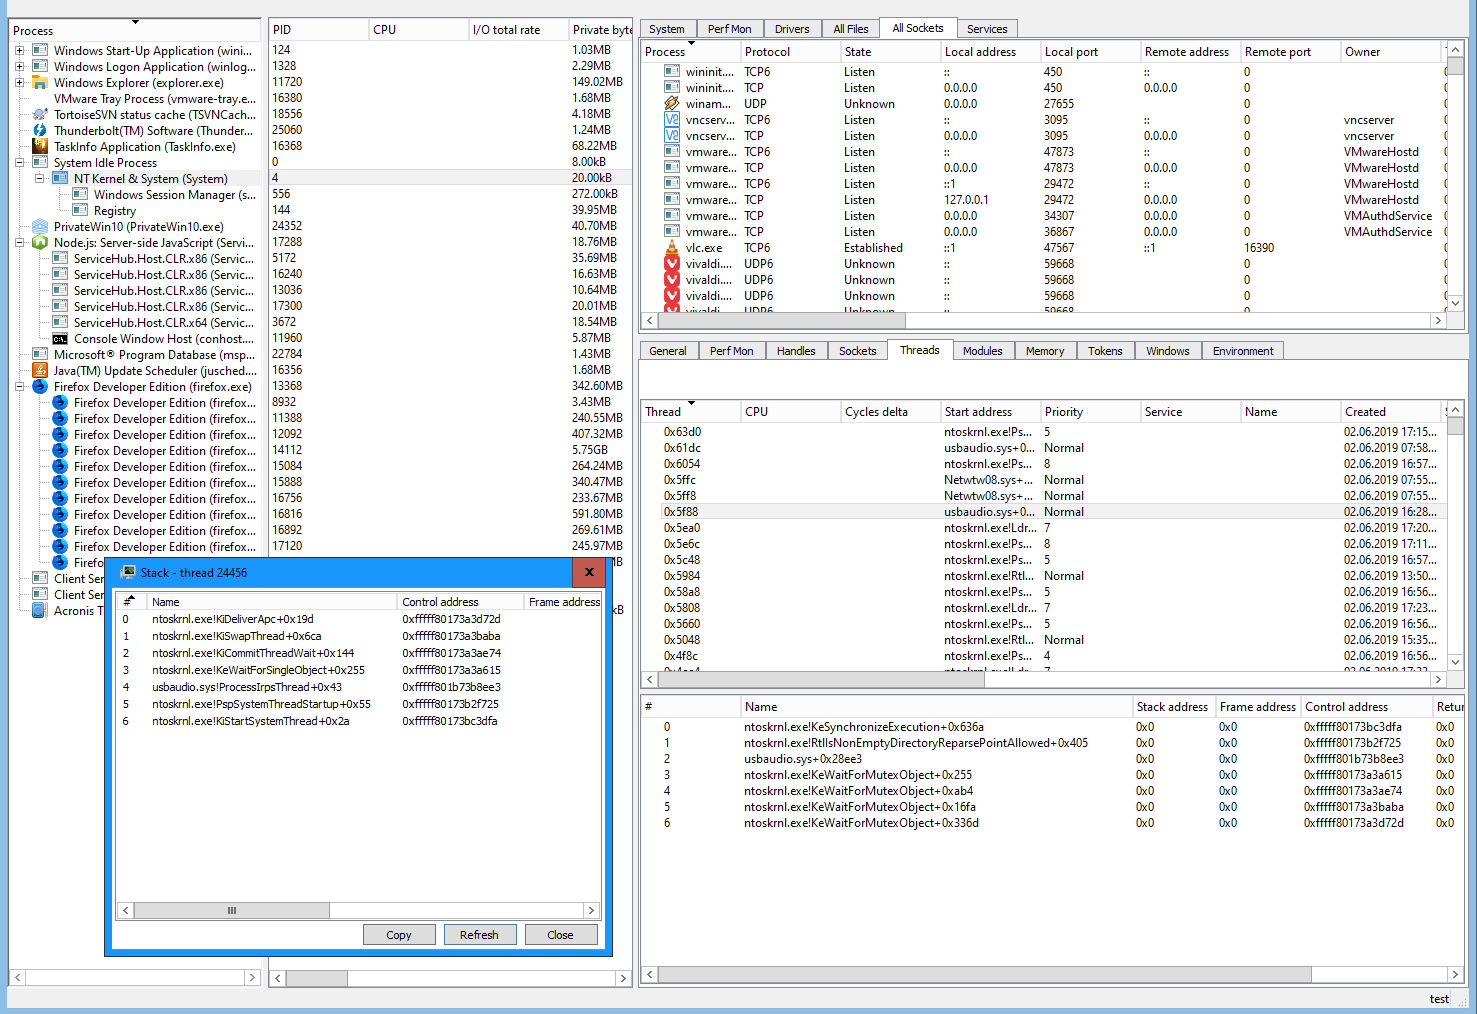The width and height of the screenshot is (1477, 1014).
Task: Click the Windows Explorer folder icon
Action: [40, 82]
